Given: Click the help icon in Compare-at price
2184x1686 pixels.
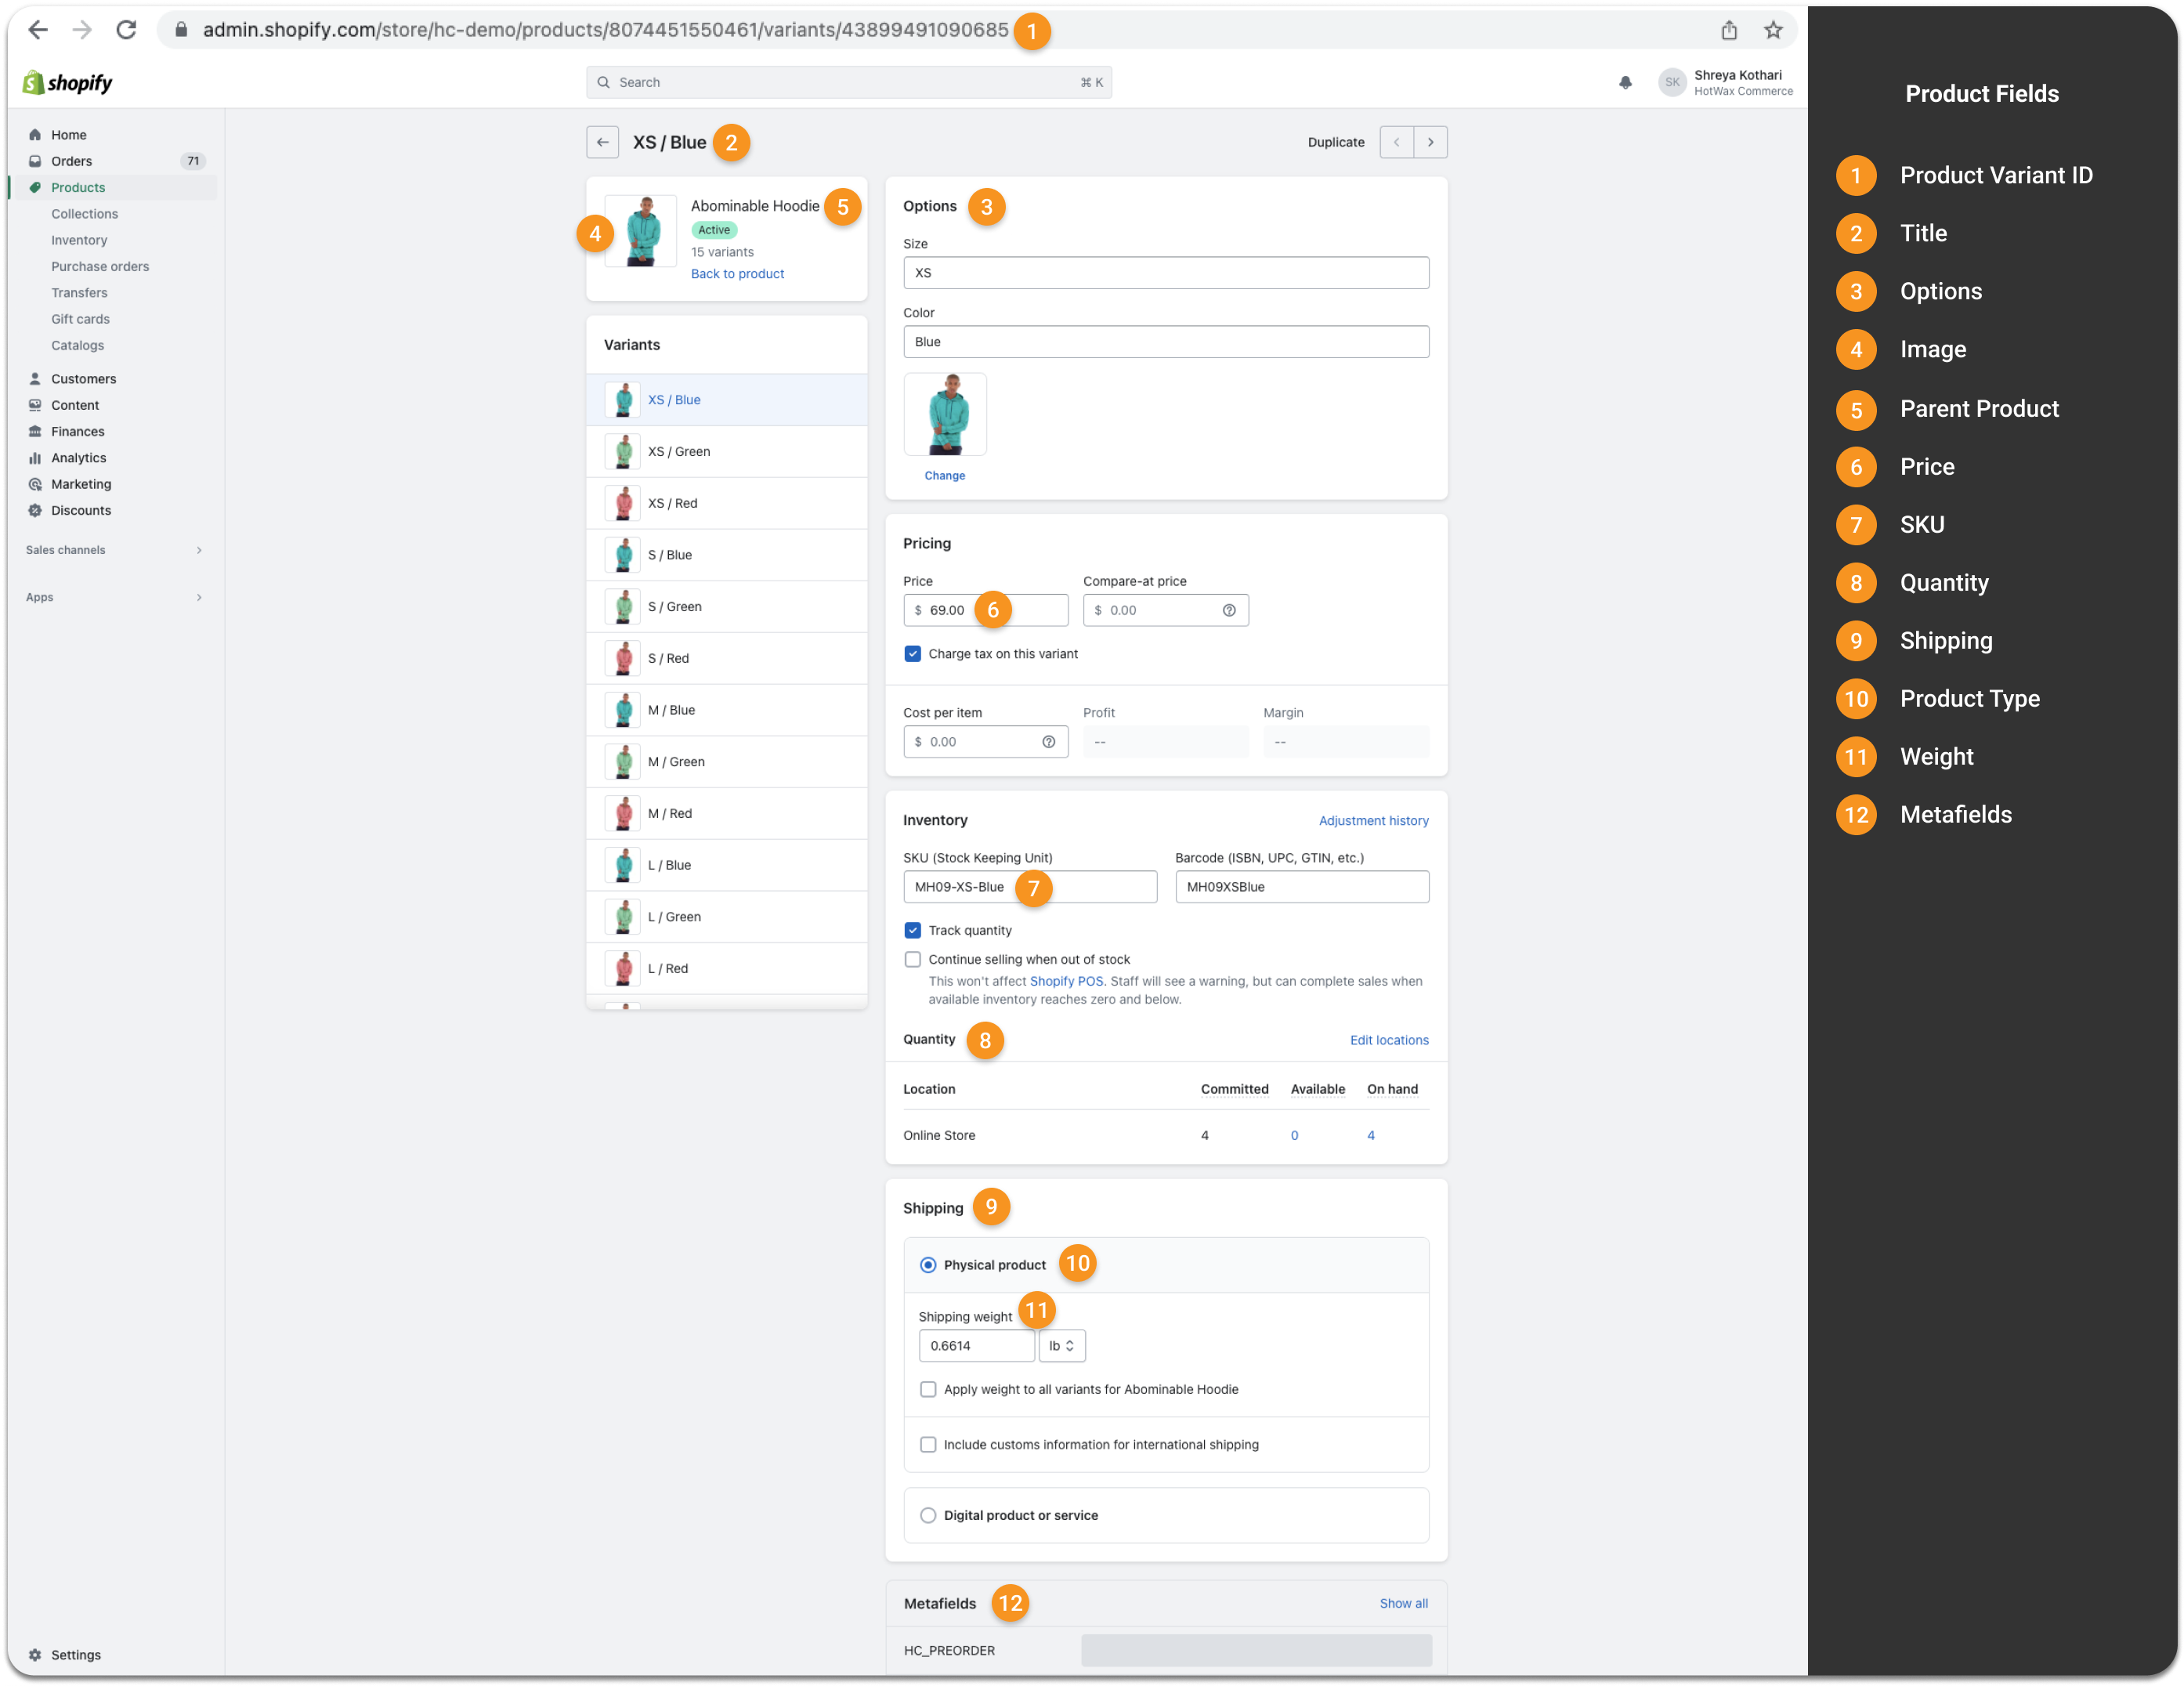Looking at the screenshot, I should [x=1229, y=610].
